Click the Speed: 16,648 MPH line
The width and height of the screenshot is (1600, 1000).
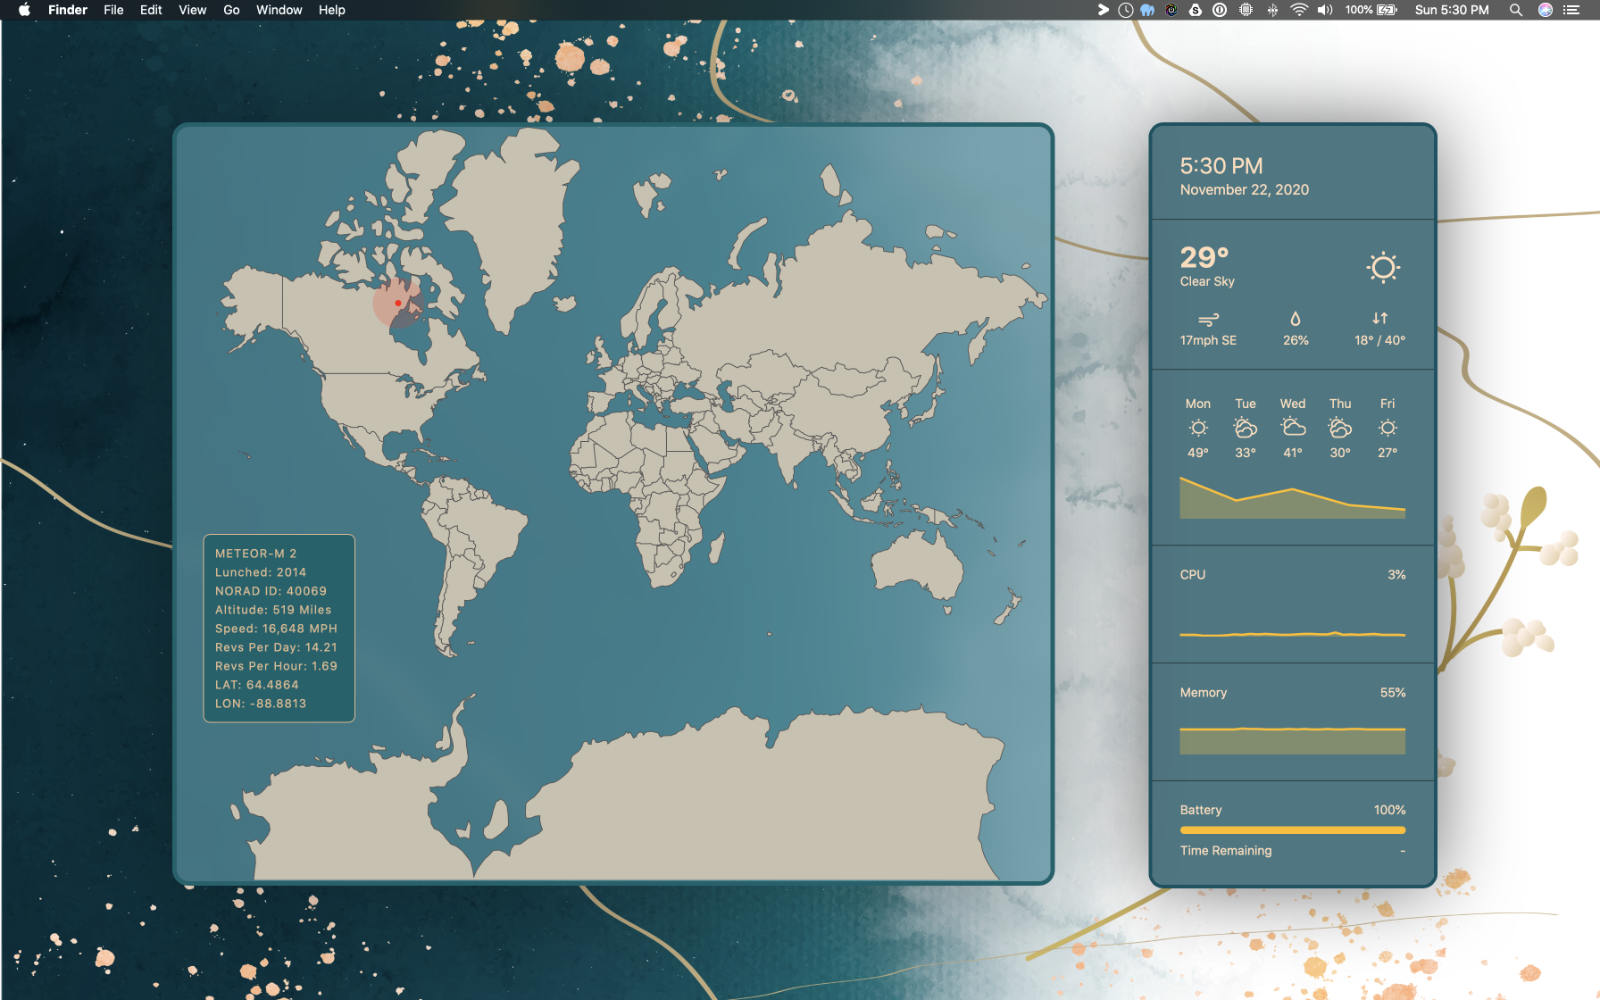click(276, 629)
